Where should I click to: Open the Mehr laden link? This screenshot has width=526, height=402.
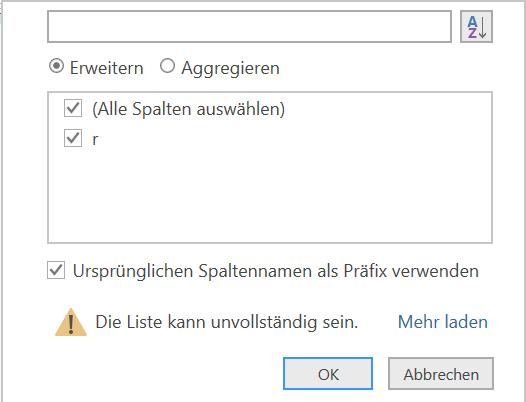click(442, 322)
